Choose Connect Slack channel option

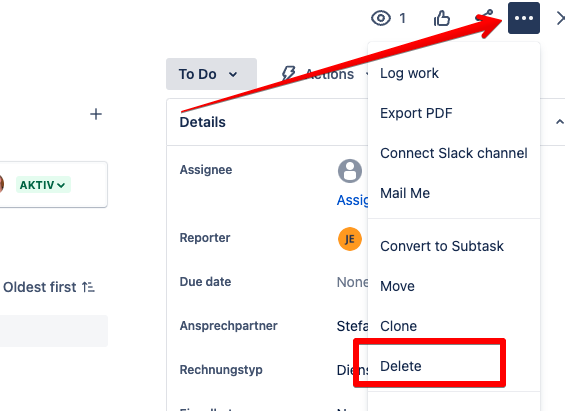tap(454, 153)
